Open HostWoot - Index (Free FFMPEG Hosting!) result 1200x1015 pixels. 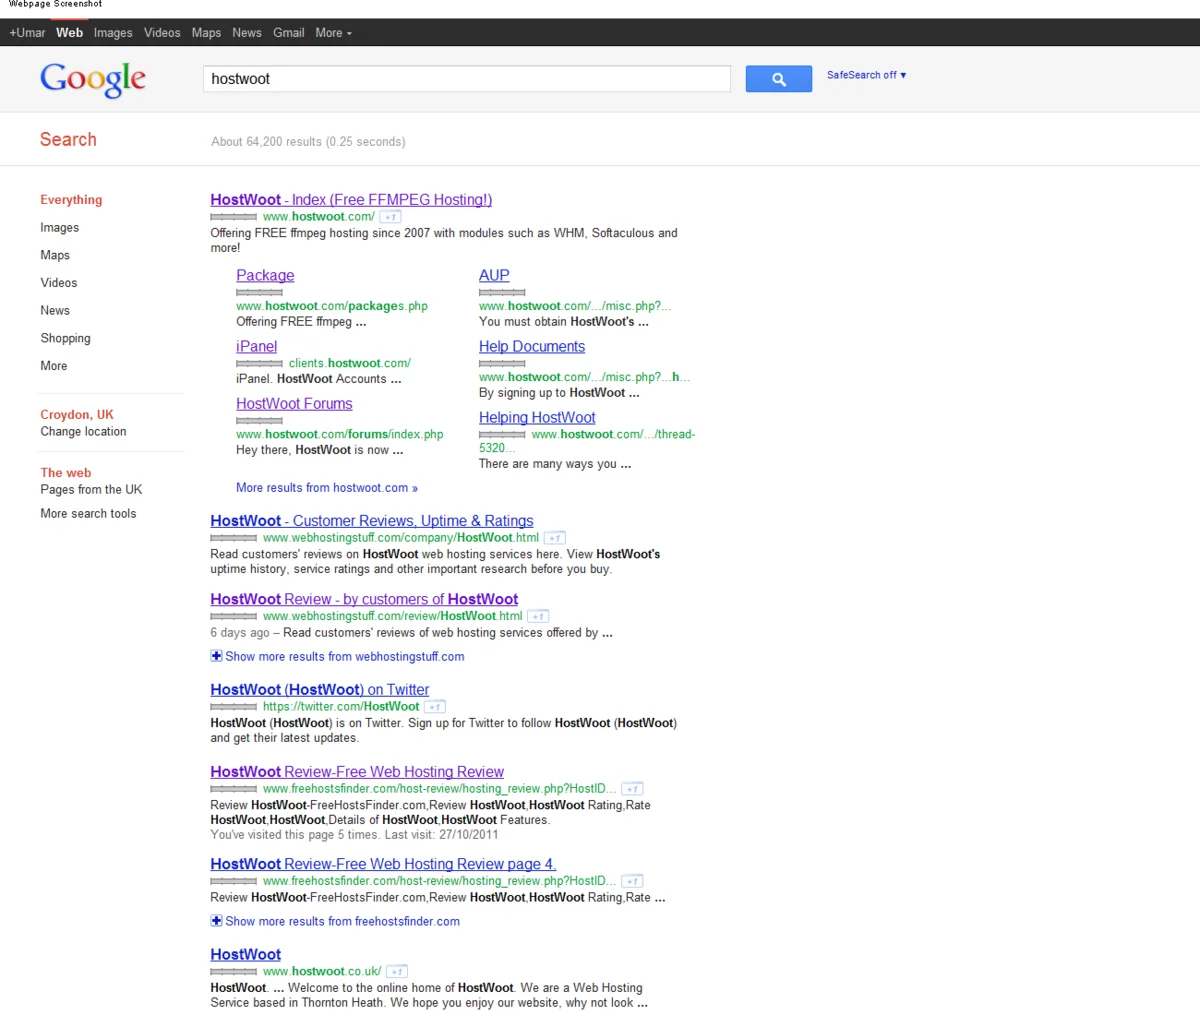click(351, 200)
